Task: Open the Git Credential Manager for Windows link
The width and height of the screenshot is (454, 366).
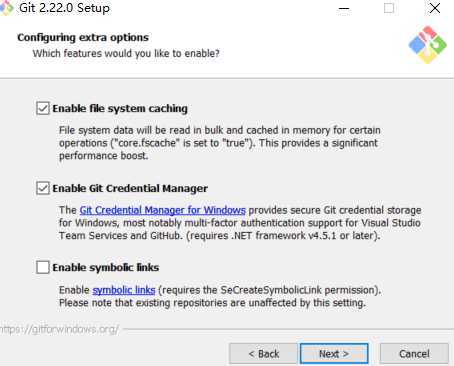Action: point(163,210)
